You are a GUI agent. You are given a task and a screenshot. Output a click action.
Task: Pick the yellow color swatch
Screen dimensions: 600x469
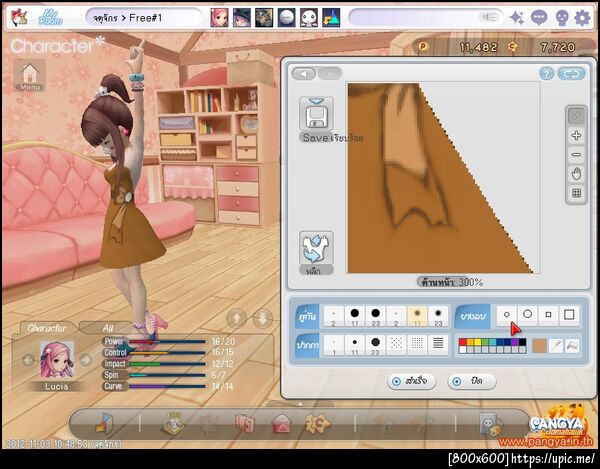pos(478,342)
